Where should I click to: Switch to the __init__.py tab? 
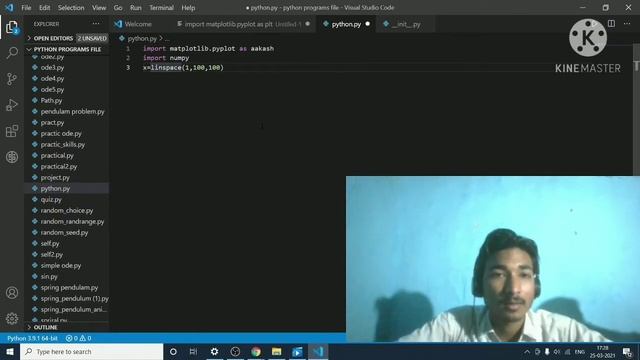[x=406, y=24]
